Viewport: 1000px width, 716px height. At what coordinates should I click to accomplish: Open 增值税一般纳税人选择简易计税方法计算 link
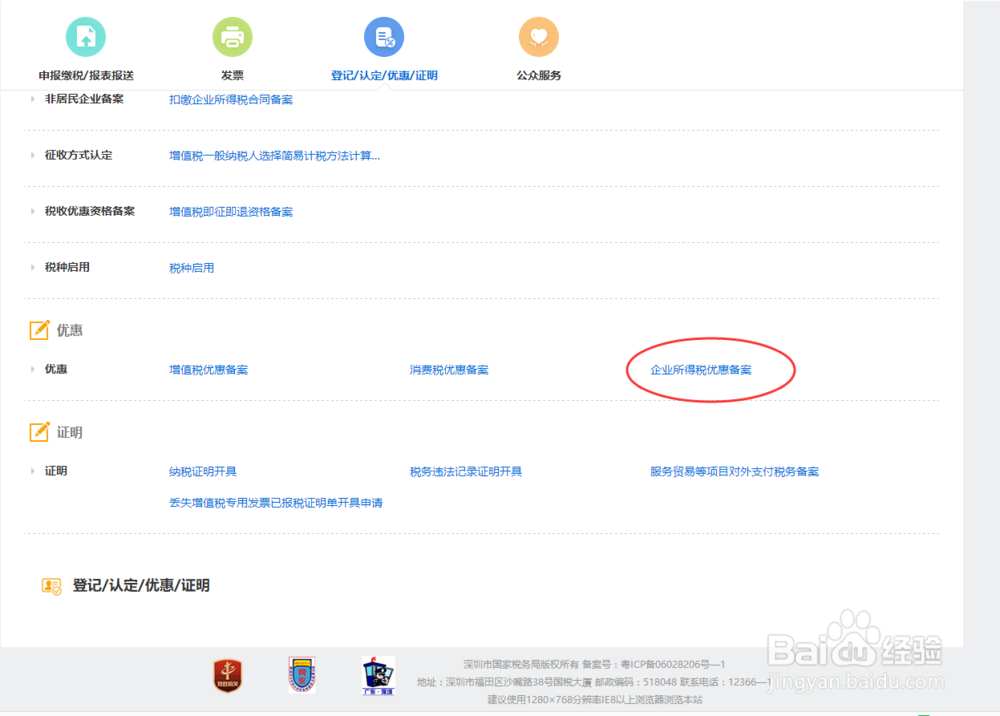pos(274,156)
